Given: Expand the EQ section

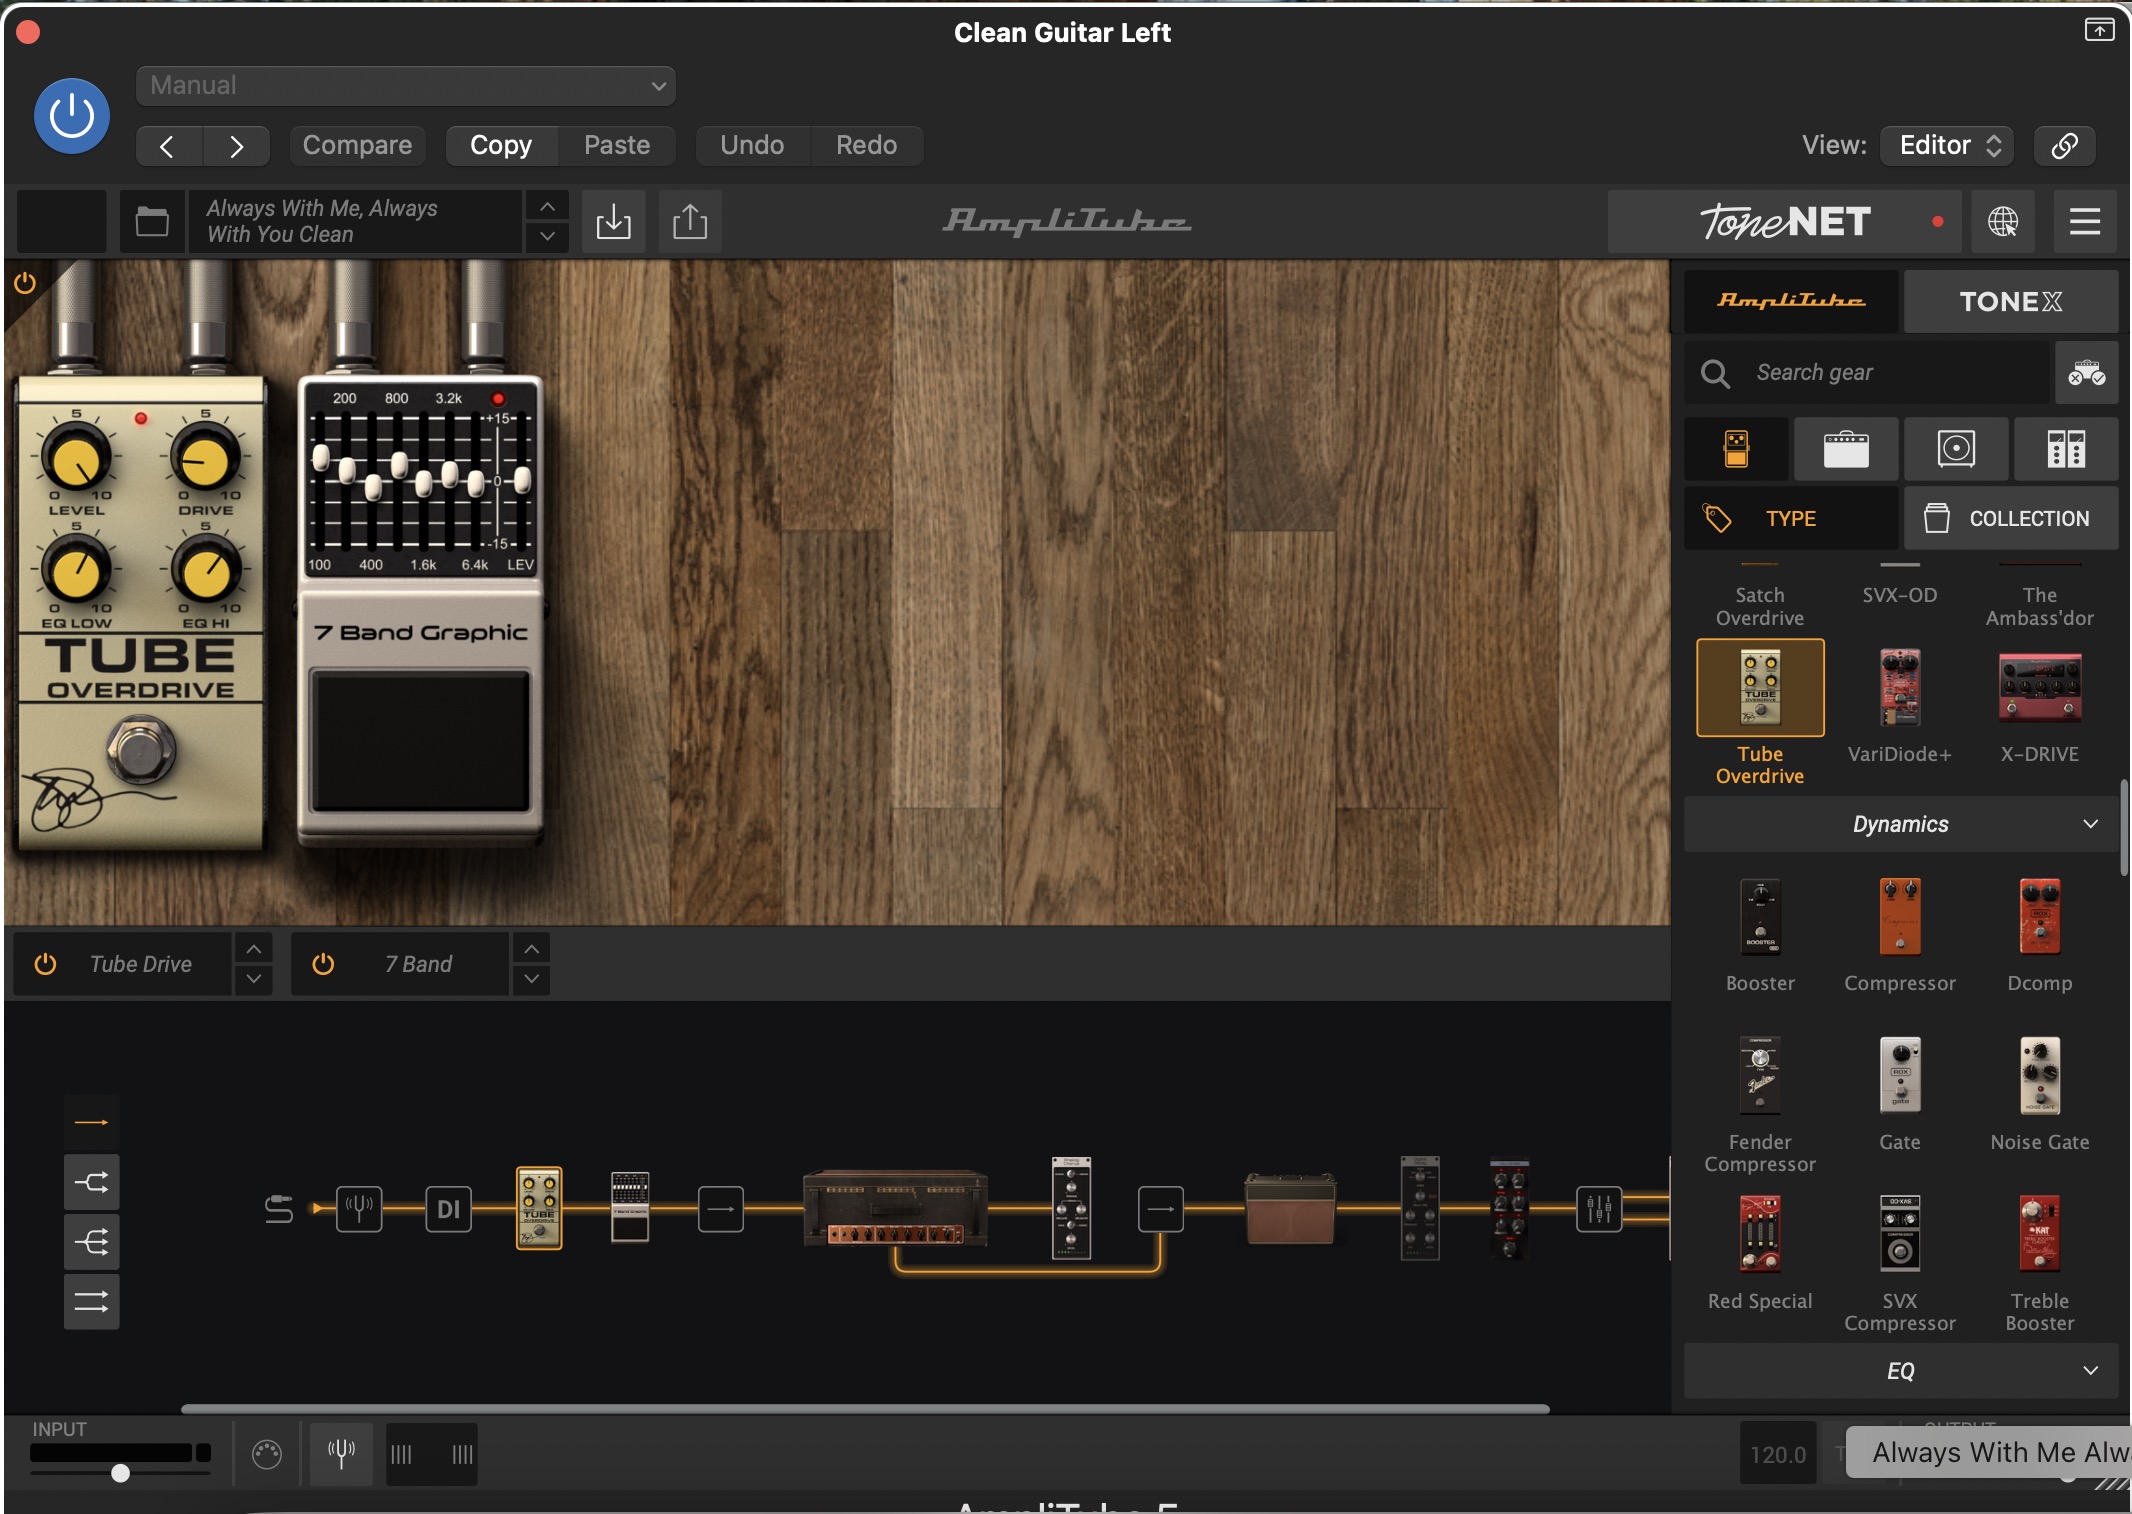Looking at the screenshot, I should [x=1901, y=1371].
